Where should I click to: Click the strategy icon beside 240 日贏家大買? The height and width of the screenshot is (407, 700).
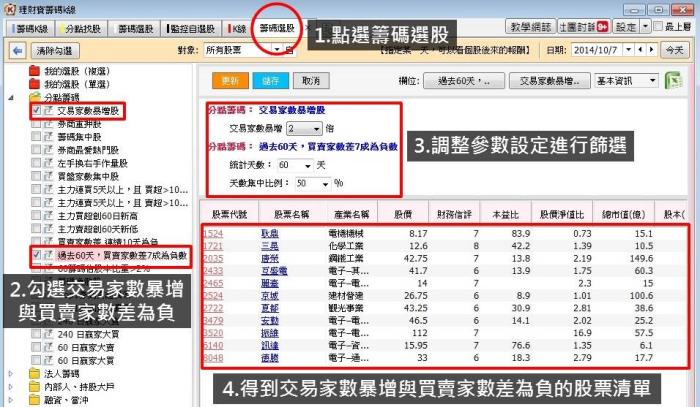49,334
